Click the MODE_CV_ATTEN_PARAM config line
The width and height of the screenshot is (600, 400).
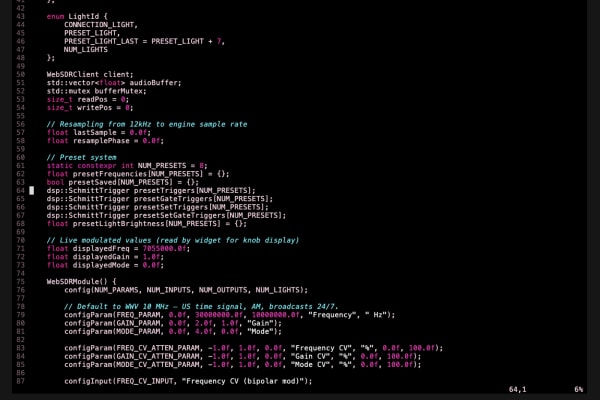click(242, 365)
